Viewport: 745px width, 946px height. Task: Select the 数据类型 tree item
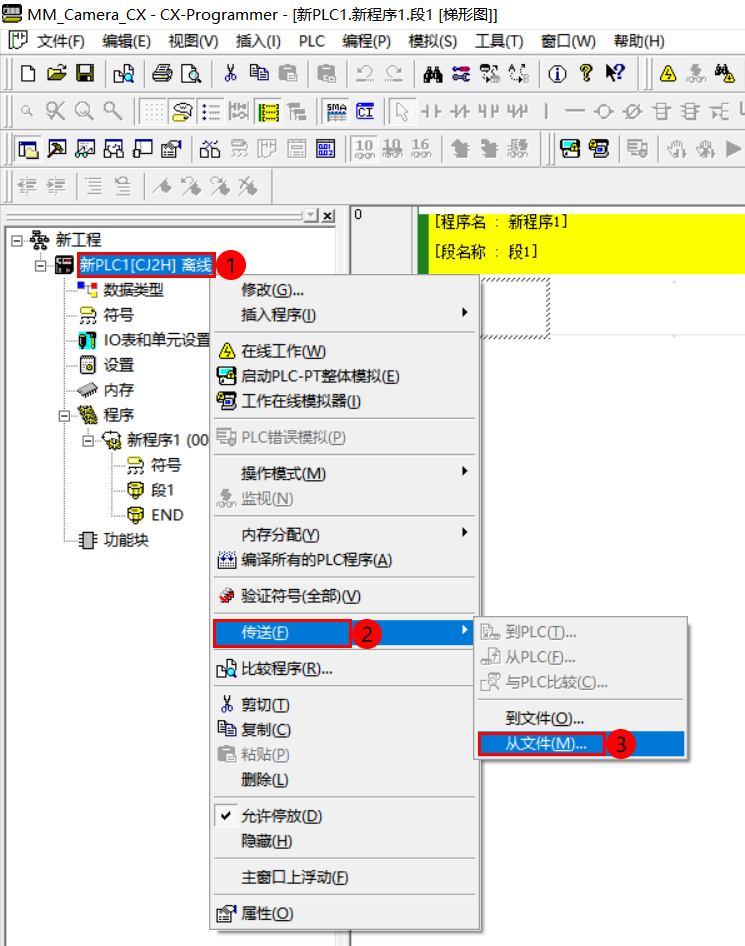click(133, 290)
